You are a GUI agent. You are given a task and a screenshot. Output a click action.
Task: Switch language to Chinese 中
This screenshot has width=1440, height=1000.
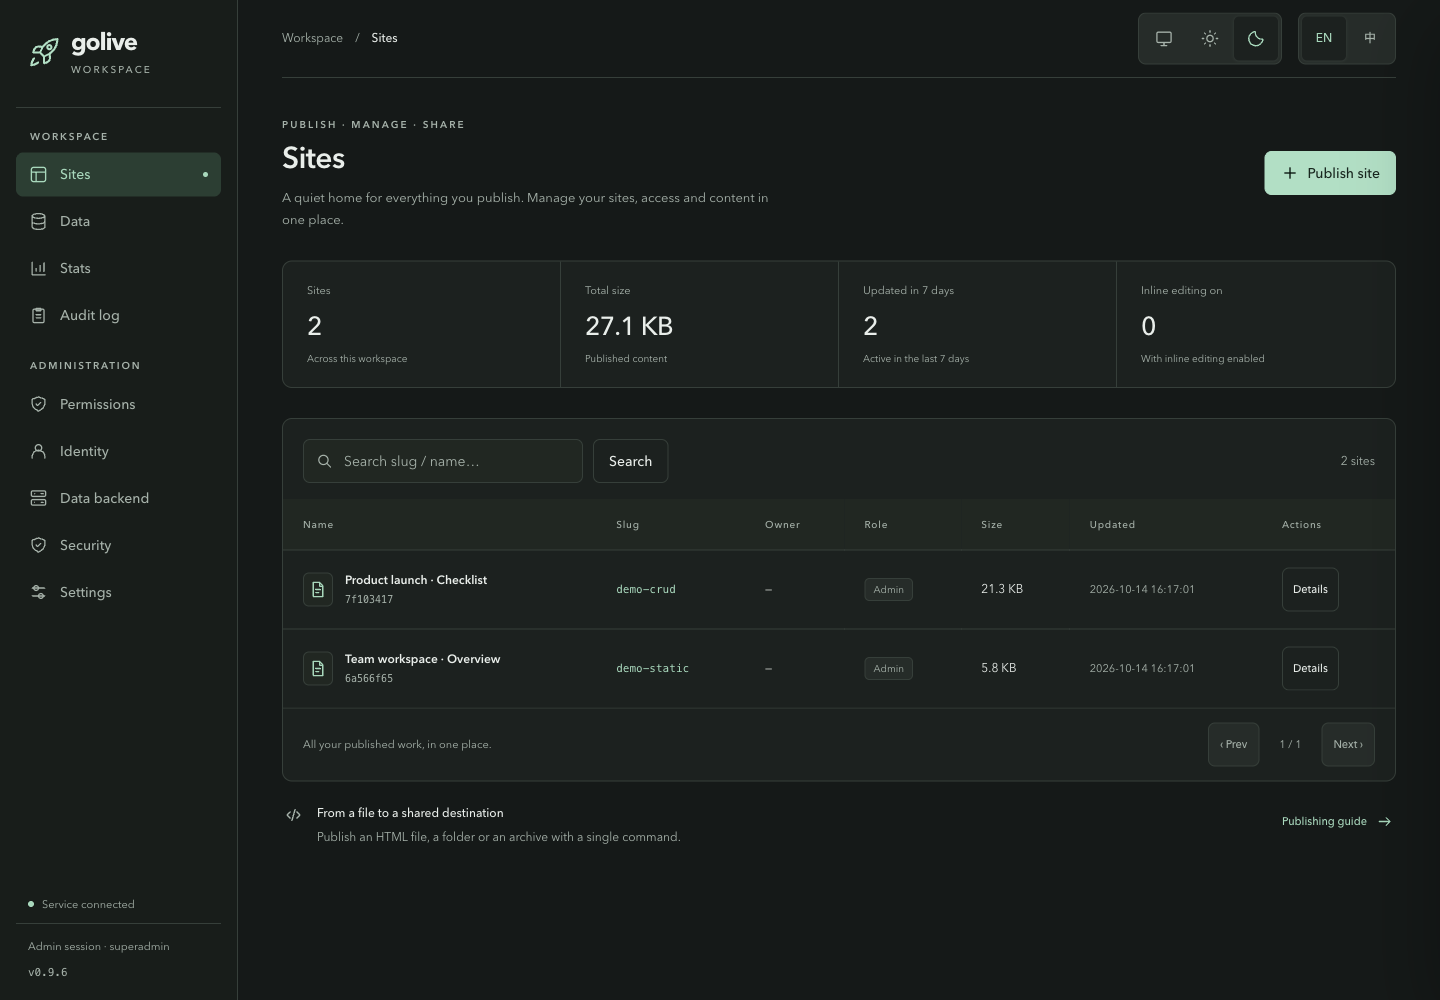pyautogui.click(x=1370, y=38)
